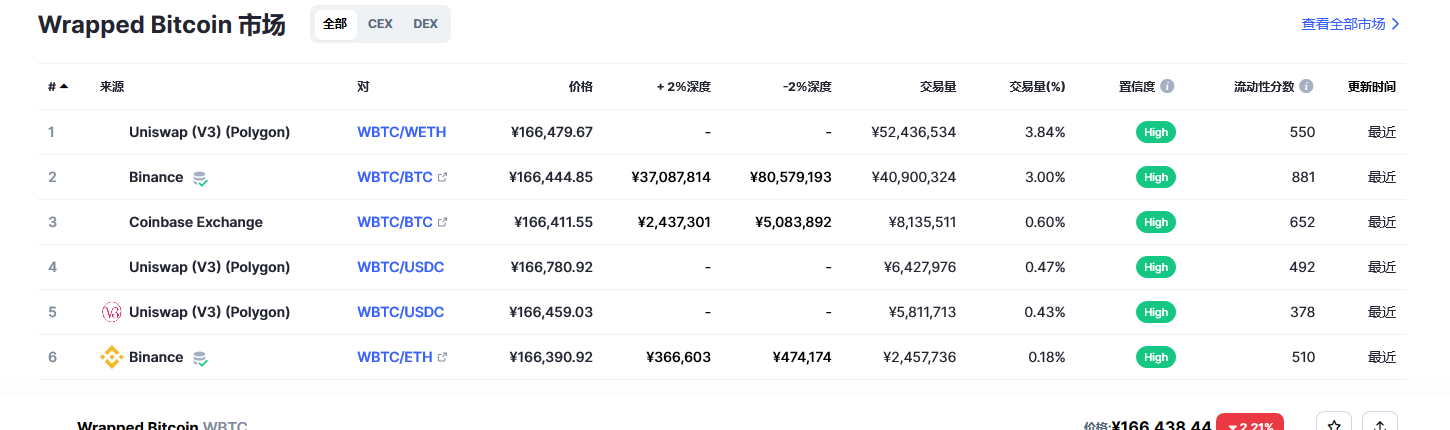This screenshot has width=1450, height=430.
Task: Select the price ¥166,479.67
Action: pos(552,132)
